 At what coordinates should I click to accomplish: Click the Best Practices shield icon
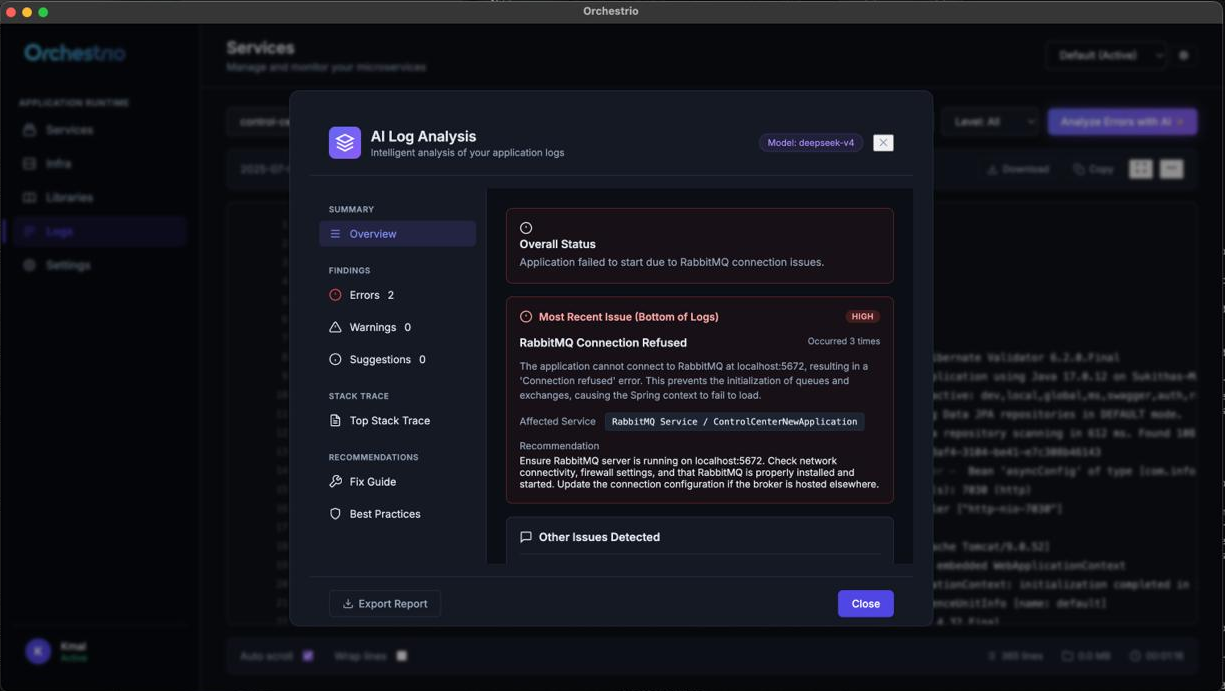pos(335,514)
